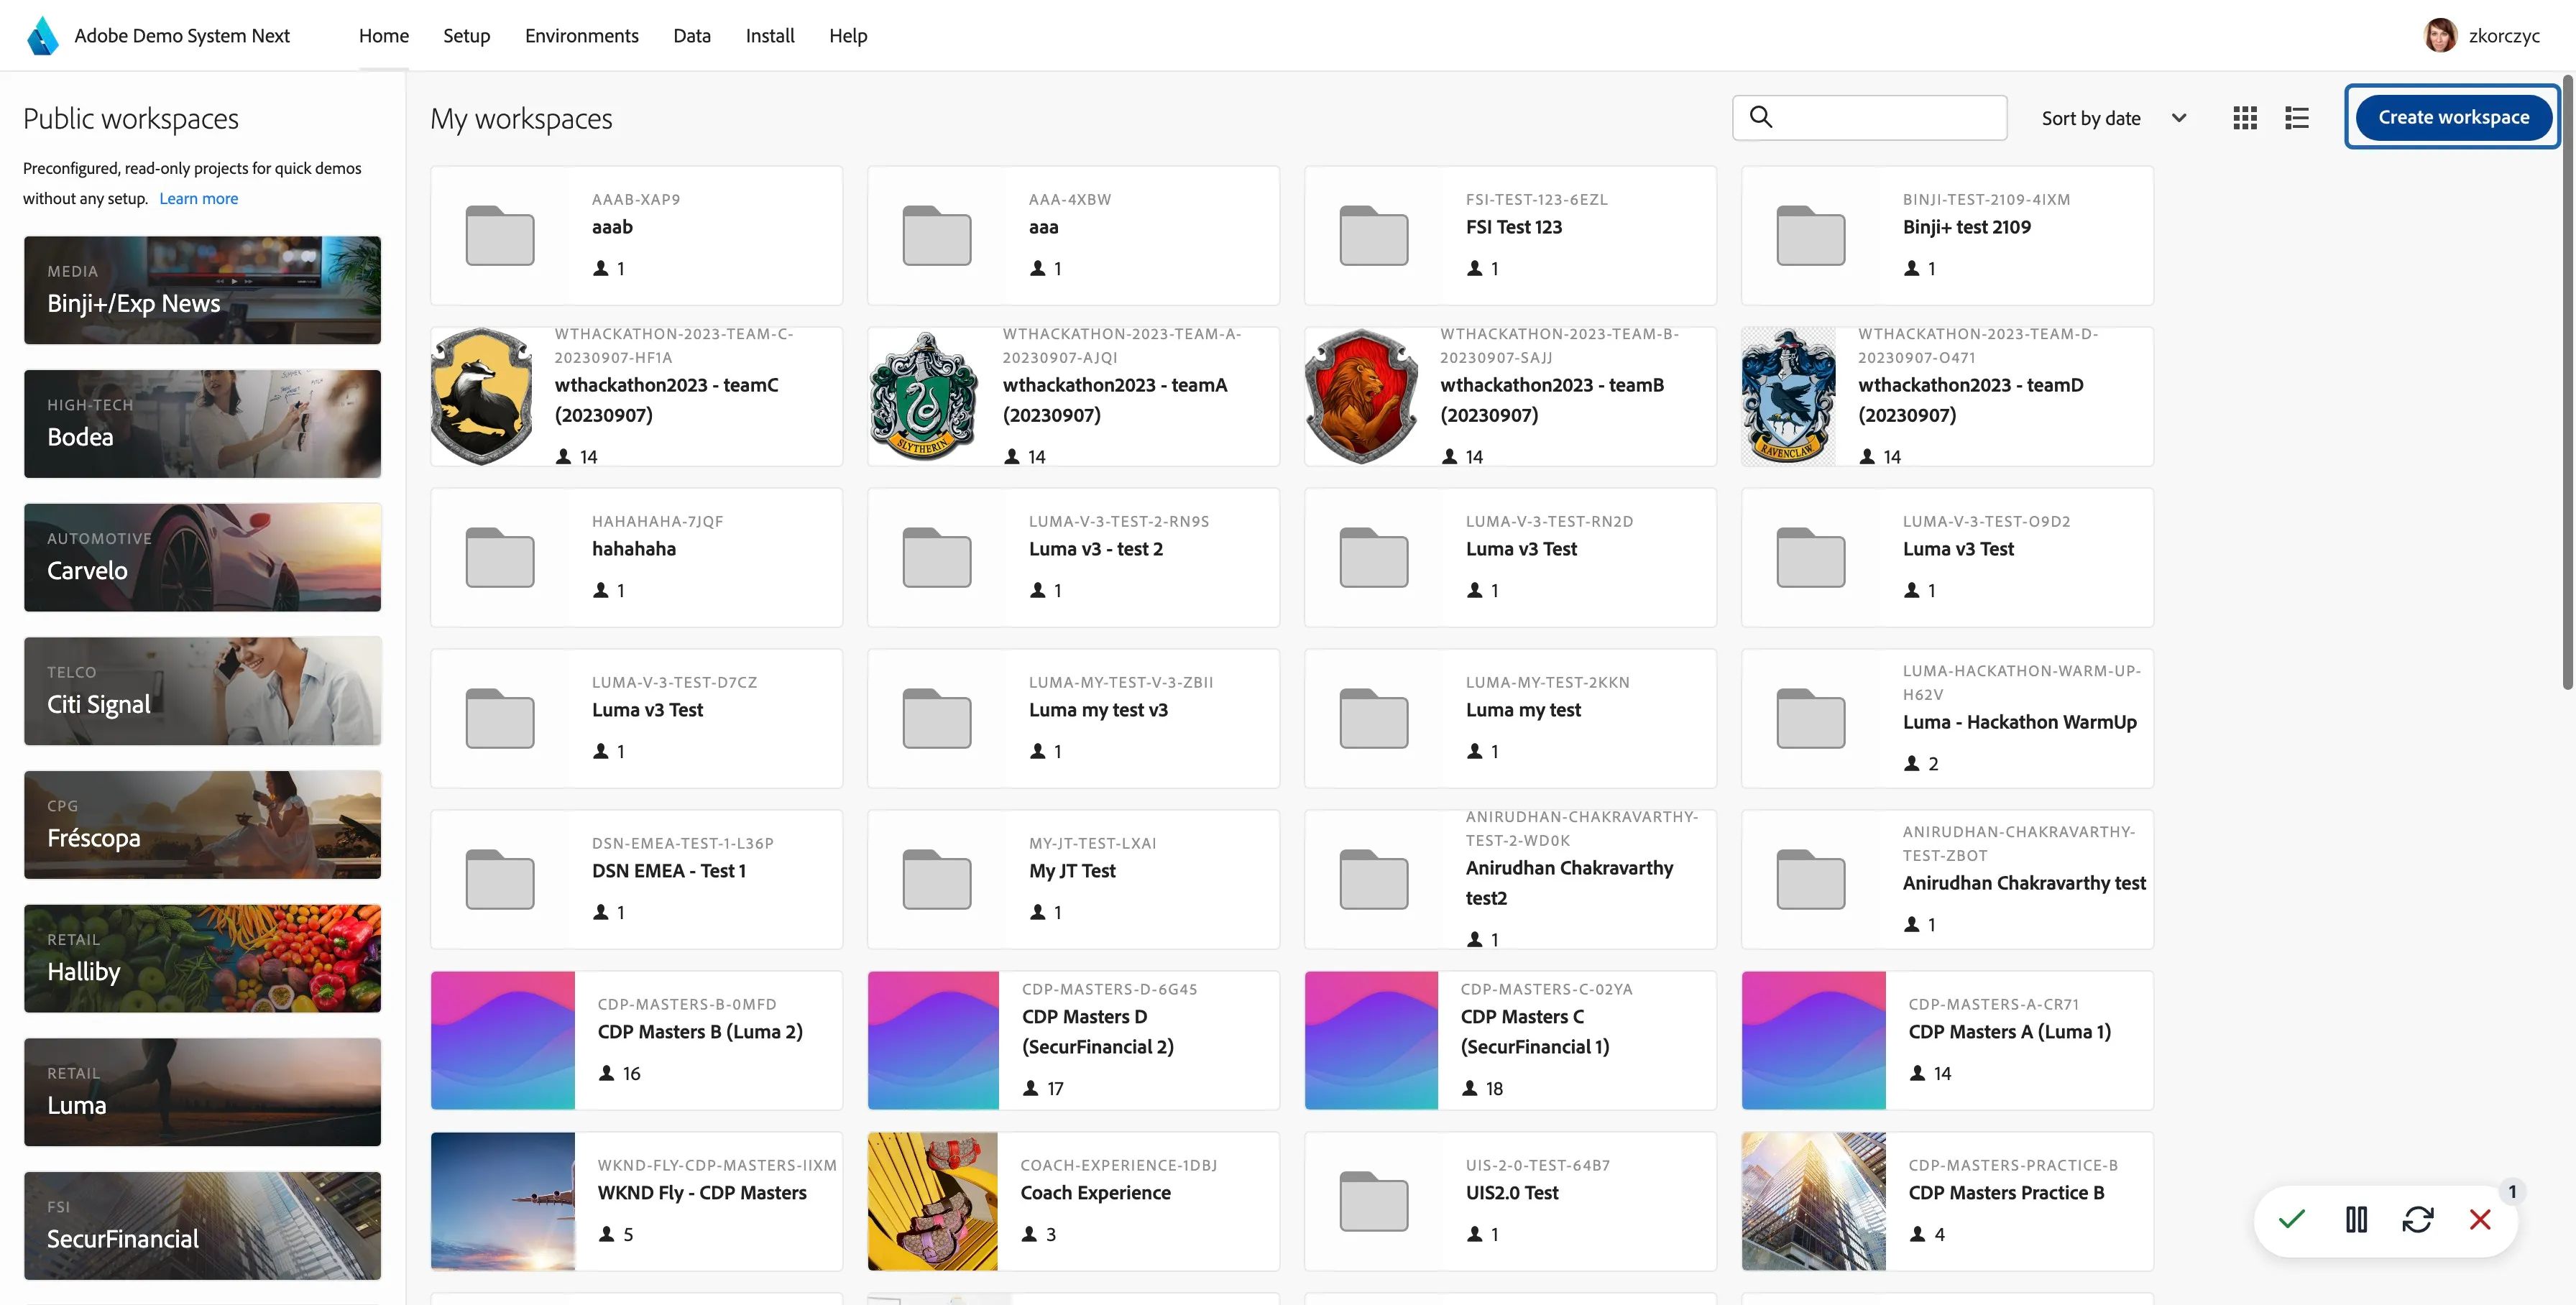Open the Home menu
The width and height of the screenshot is (2576, 1305).
pos(384,36)
